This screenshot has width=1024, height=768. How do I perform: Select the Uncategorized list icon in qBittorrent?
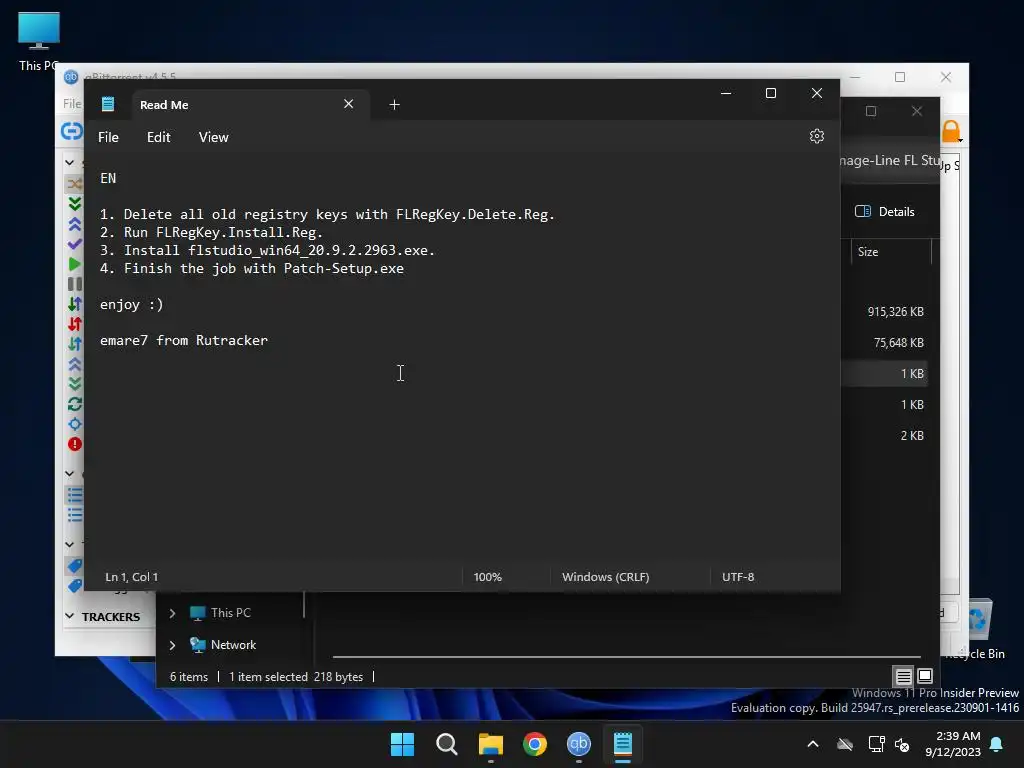click(x=74, y=515)
